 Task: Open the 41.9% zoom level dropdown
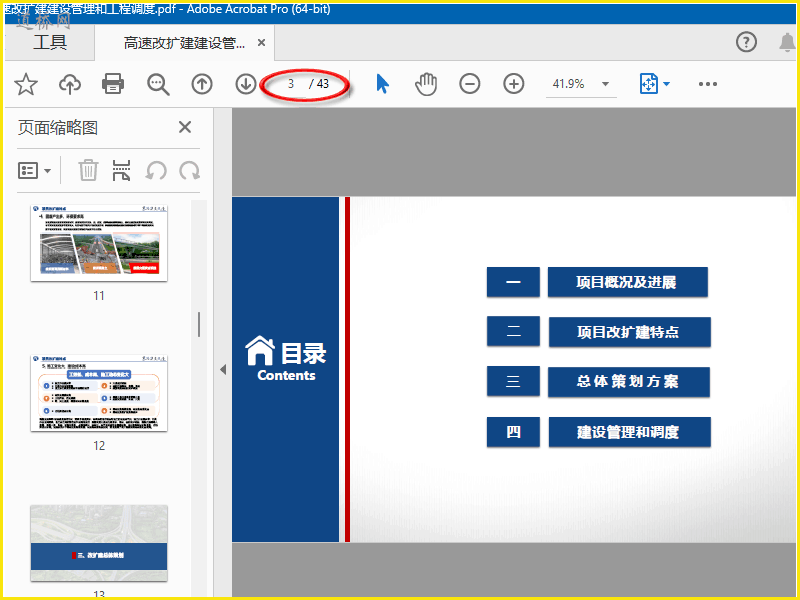606,84
